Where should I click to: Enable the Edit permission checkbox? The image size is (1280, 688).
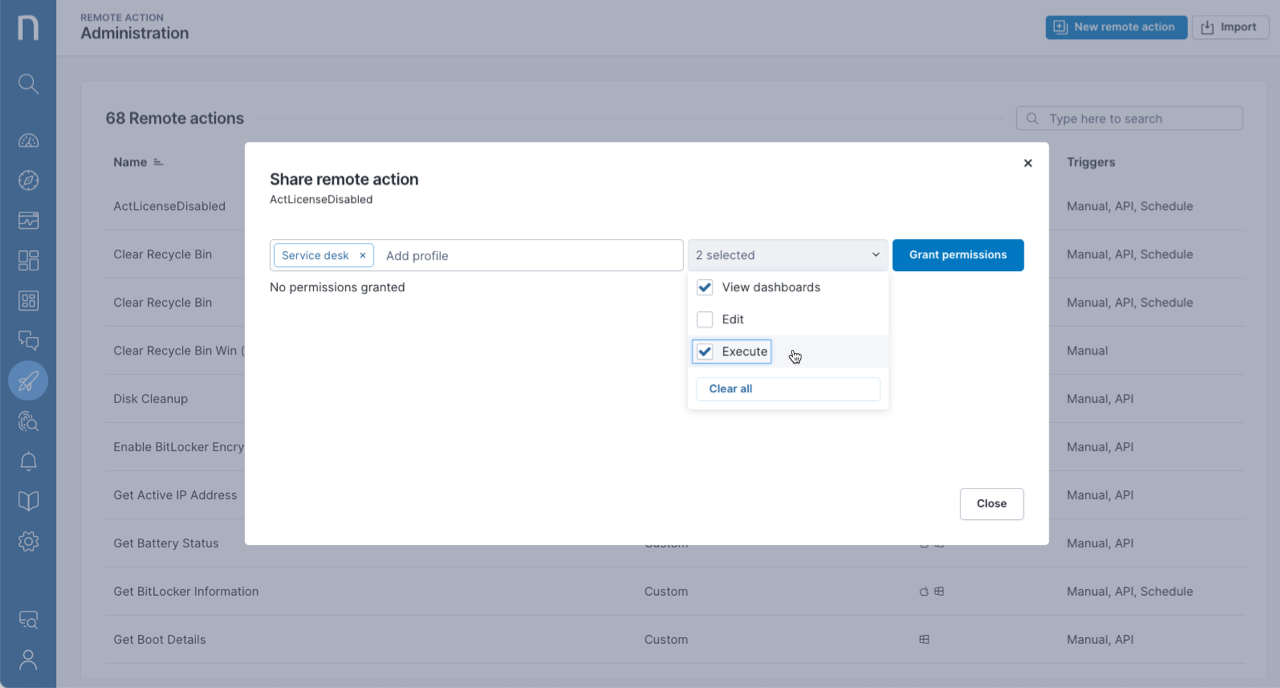[x=704, y=319]
